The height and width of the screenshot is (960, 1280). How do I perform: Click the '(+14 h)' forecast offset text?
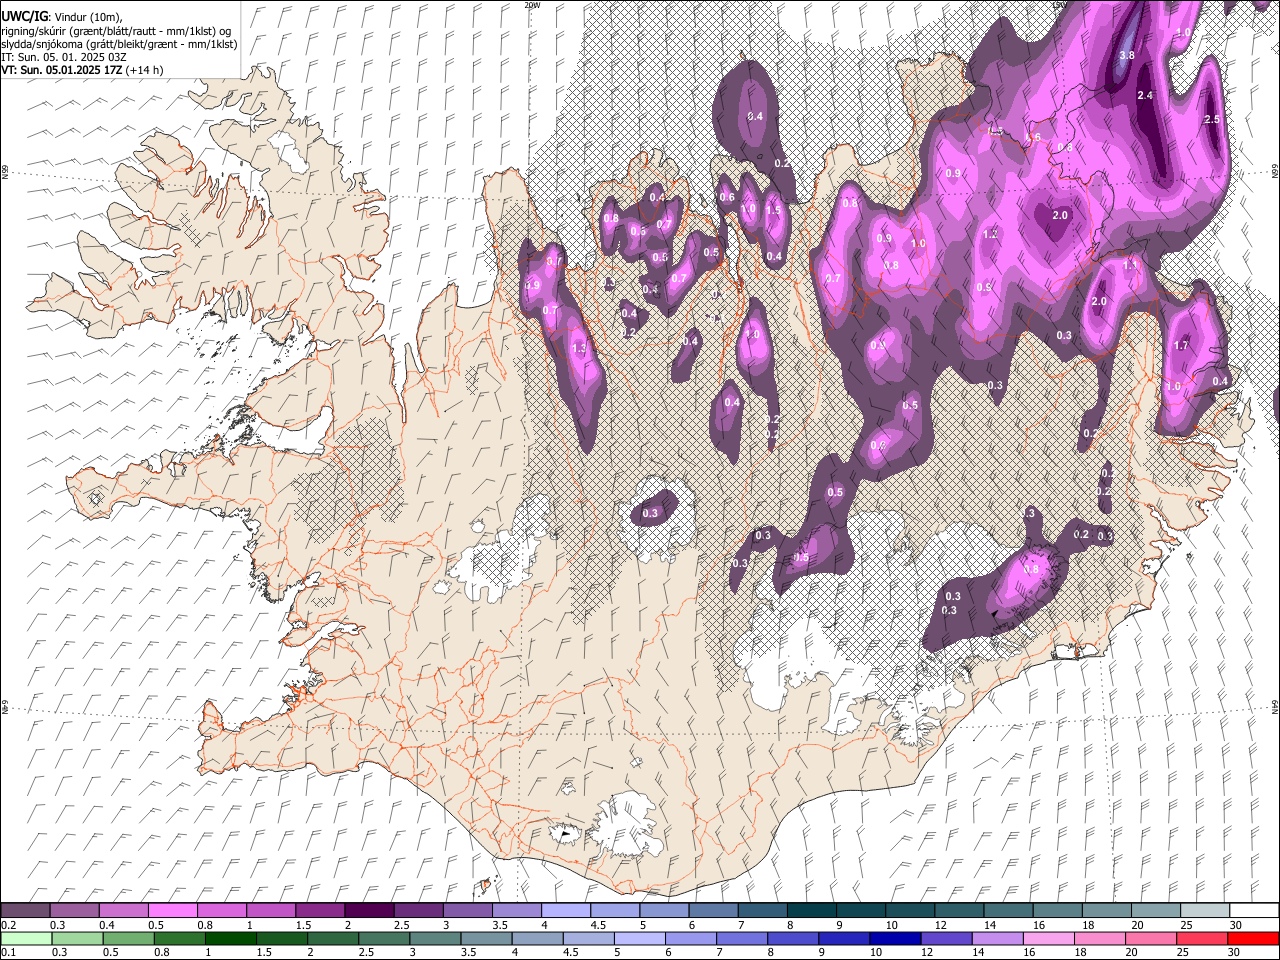coord(146,70)
